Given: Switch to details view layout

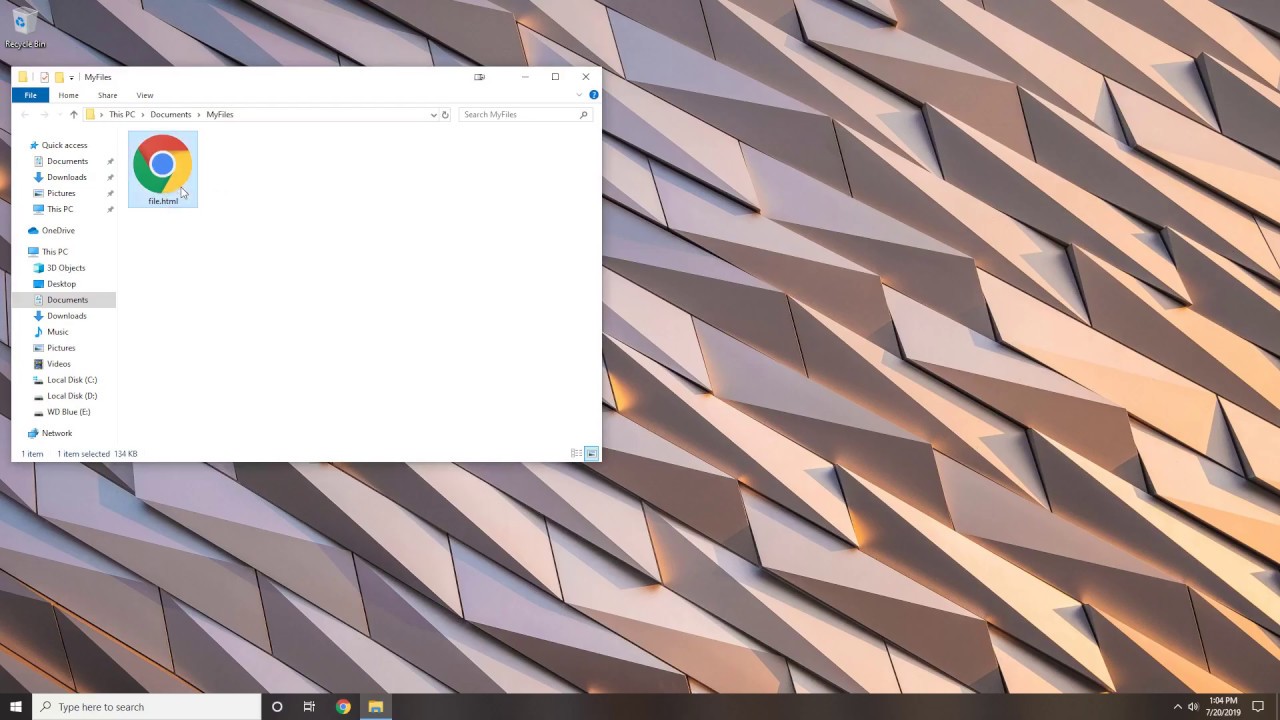Looking at the screenshot, I should click(x=577, y=454).
